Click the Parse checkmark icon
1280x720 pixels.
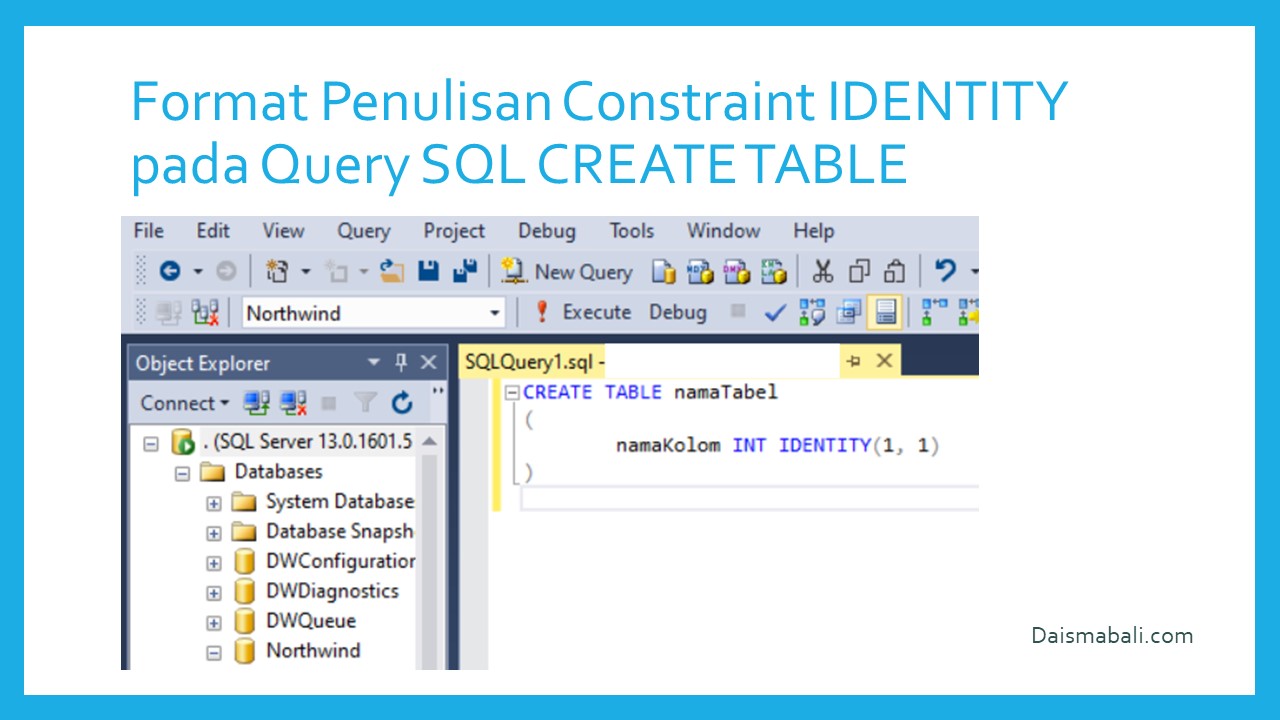pos(774,313)
